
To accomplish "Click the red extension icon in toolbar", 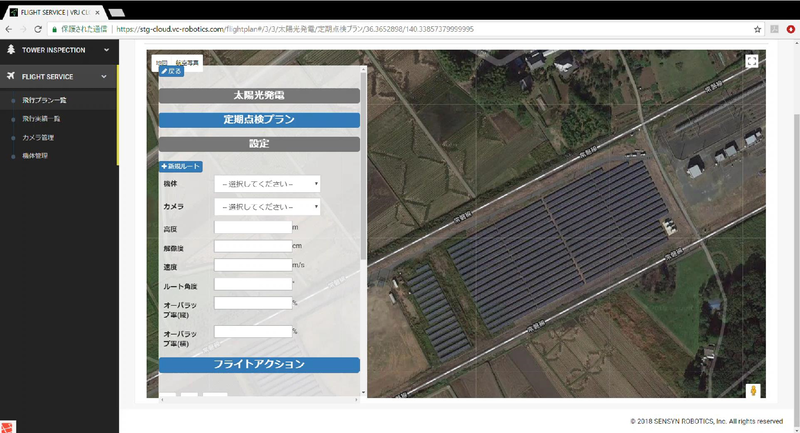I will click(x=792, y=29).
